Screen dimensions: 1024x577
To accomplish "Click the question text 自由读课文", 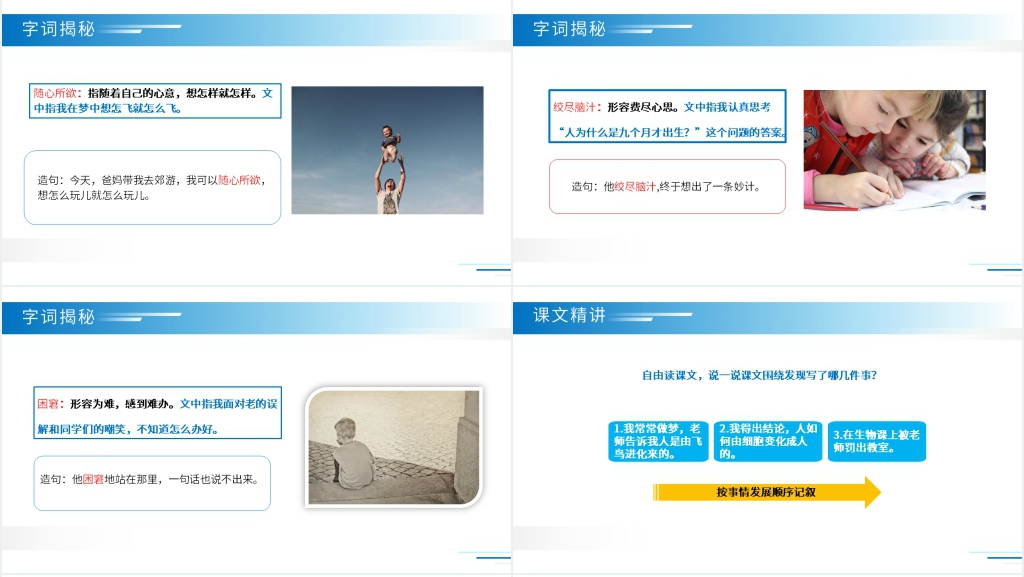I will [x=759, y=376].
